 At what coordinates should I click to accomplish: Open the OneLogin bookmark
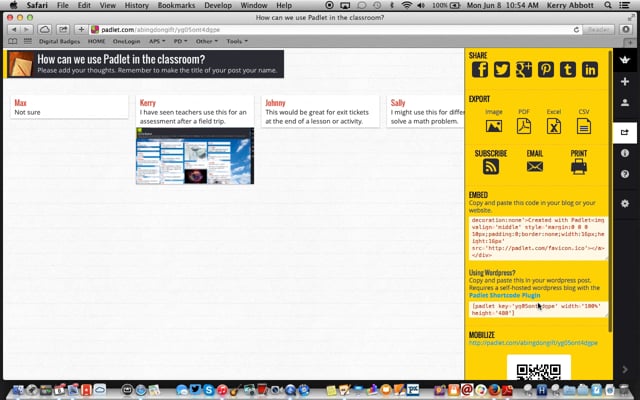click(126, 41)
